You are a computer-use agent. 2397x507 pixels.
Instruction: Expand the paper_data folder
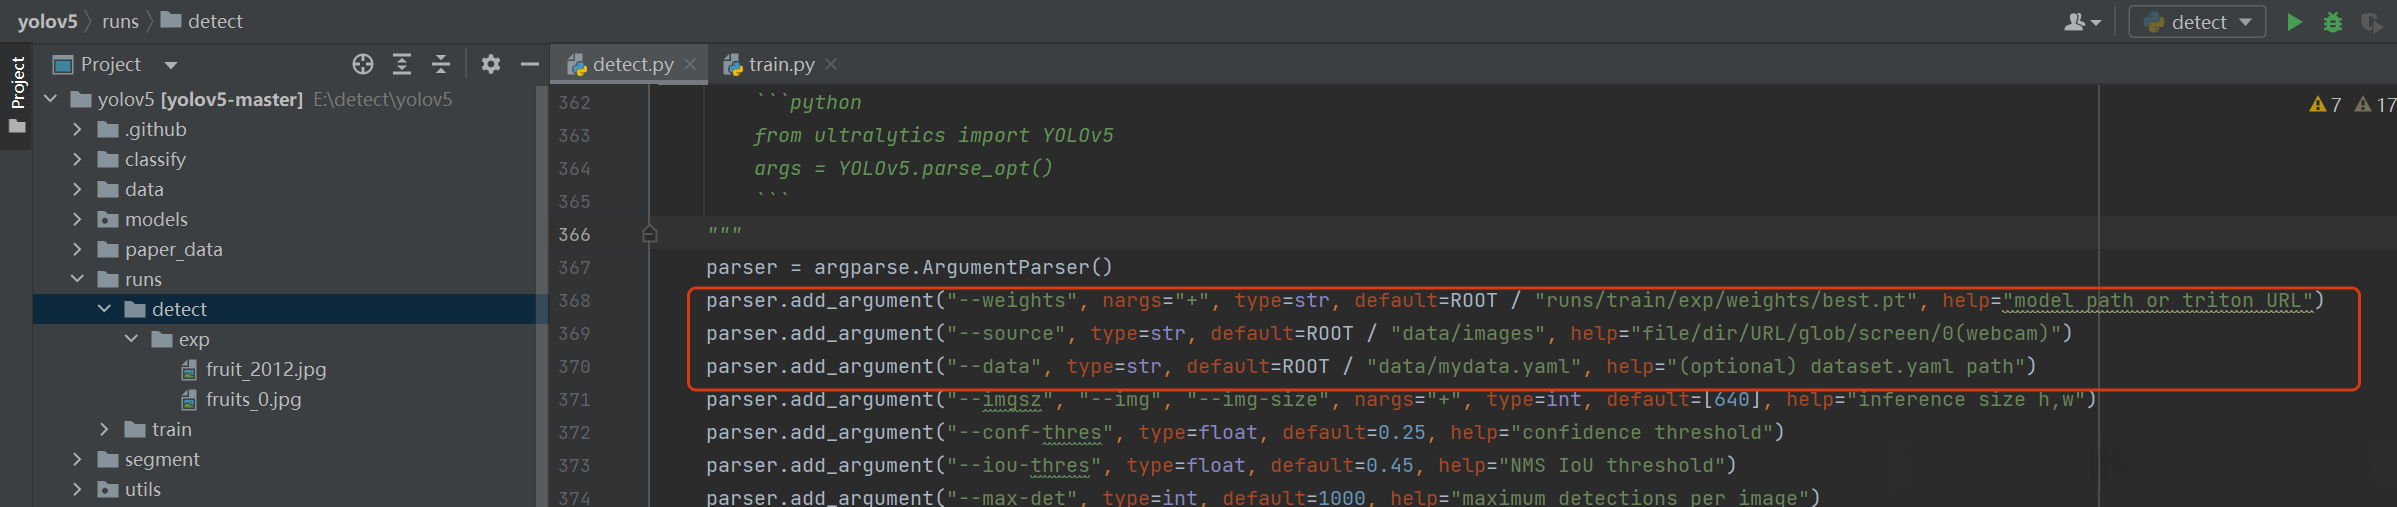[x=77, y=249]
